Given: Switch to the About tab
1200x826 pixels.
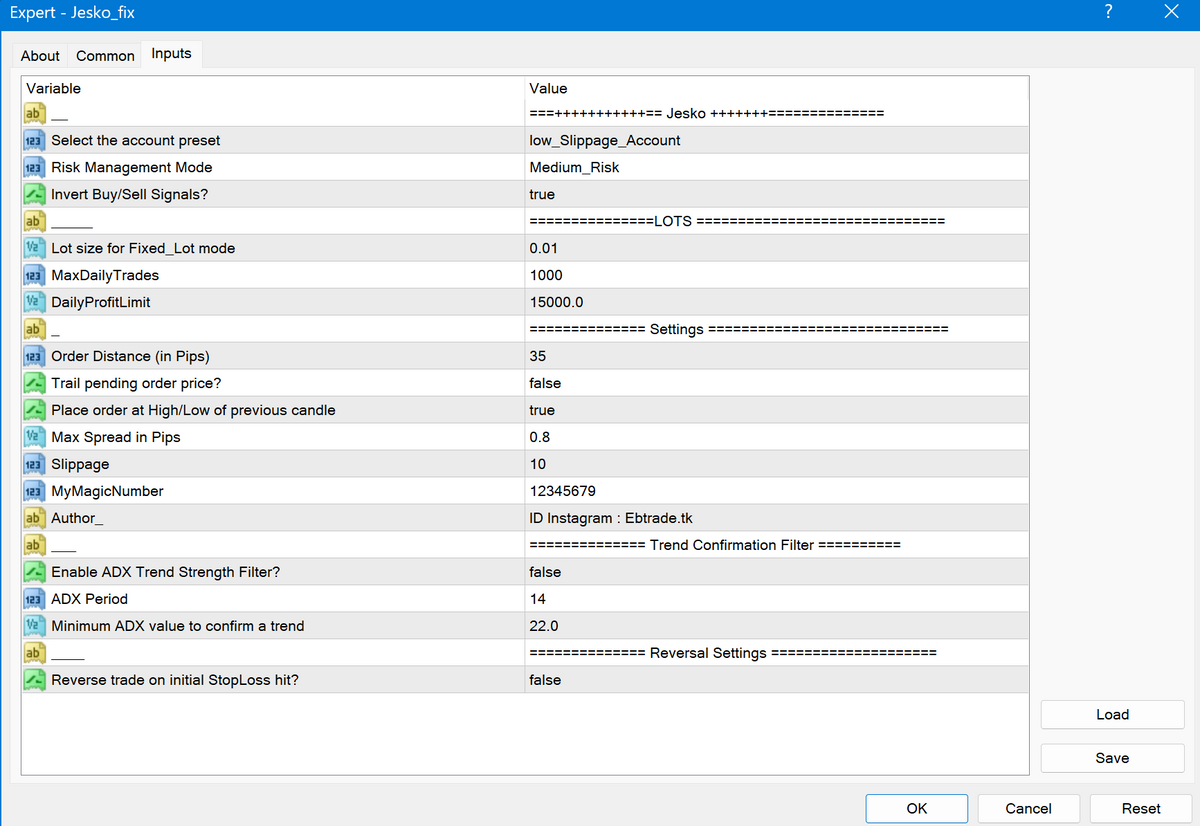Looking at the screenshot, I should point(40,56).
